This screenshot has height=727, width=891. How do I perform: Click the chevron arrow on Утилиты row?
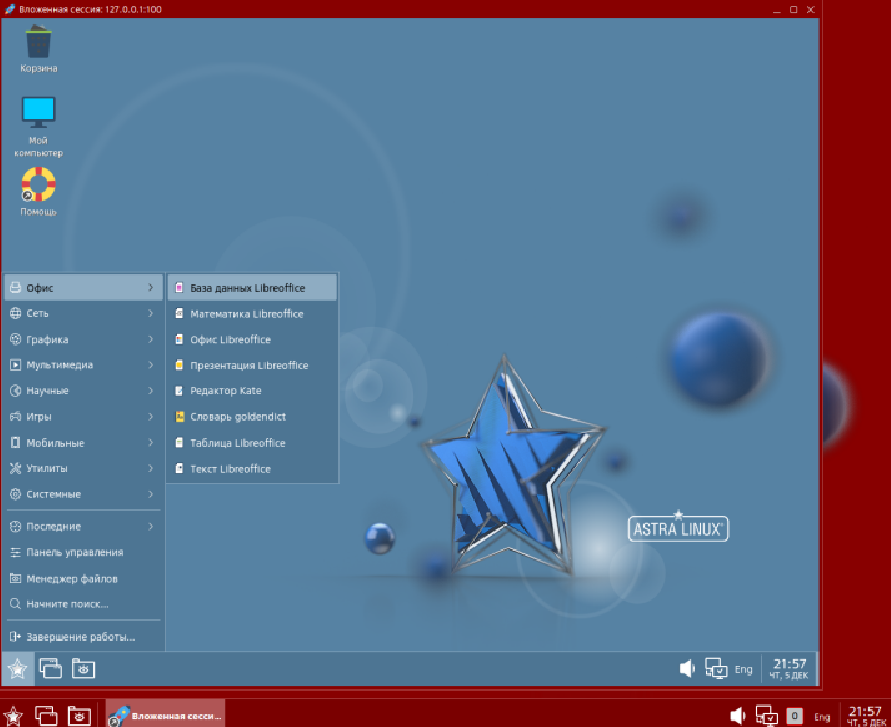151,468
